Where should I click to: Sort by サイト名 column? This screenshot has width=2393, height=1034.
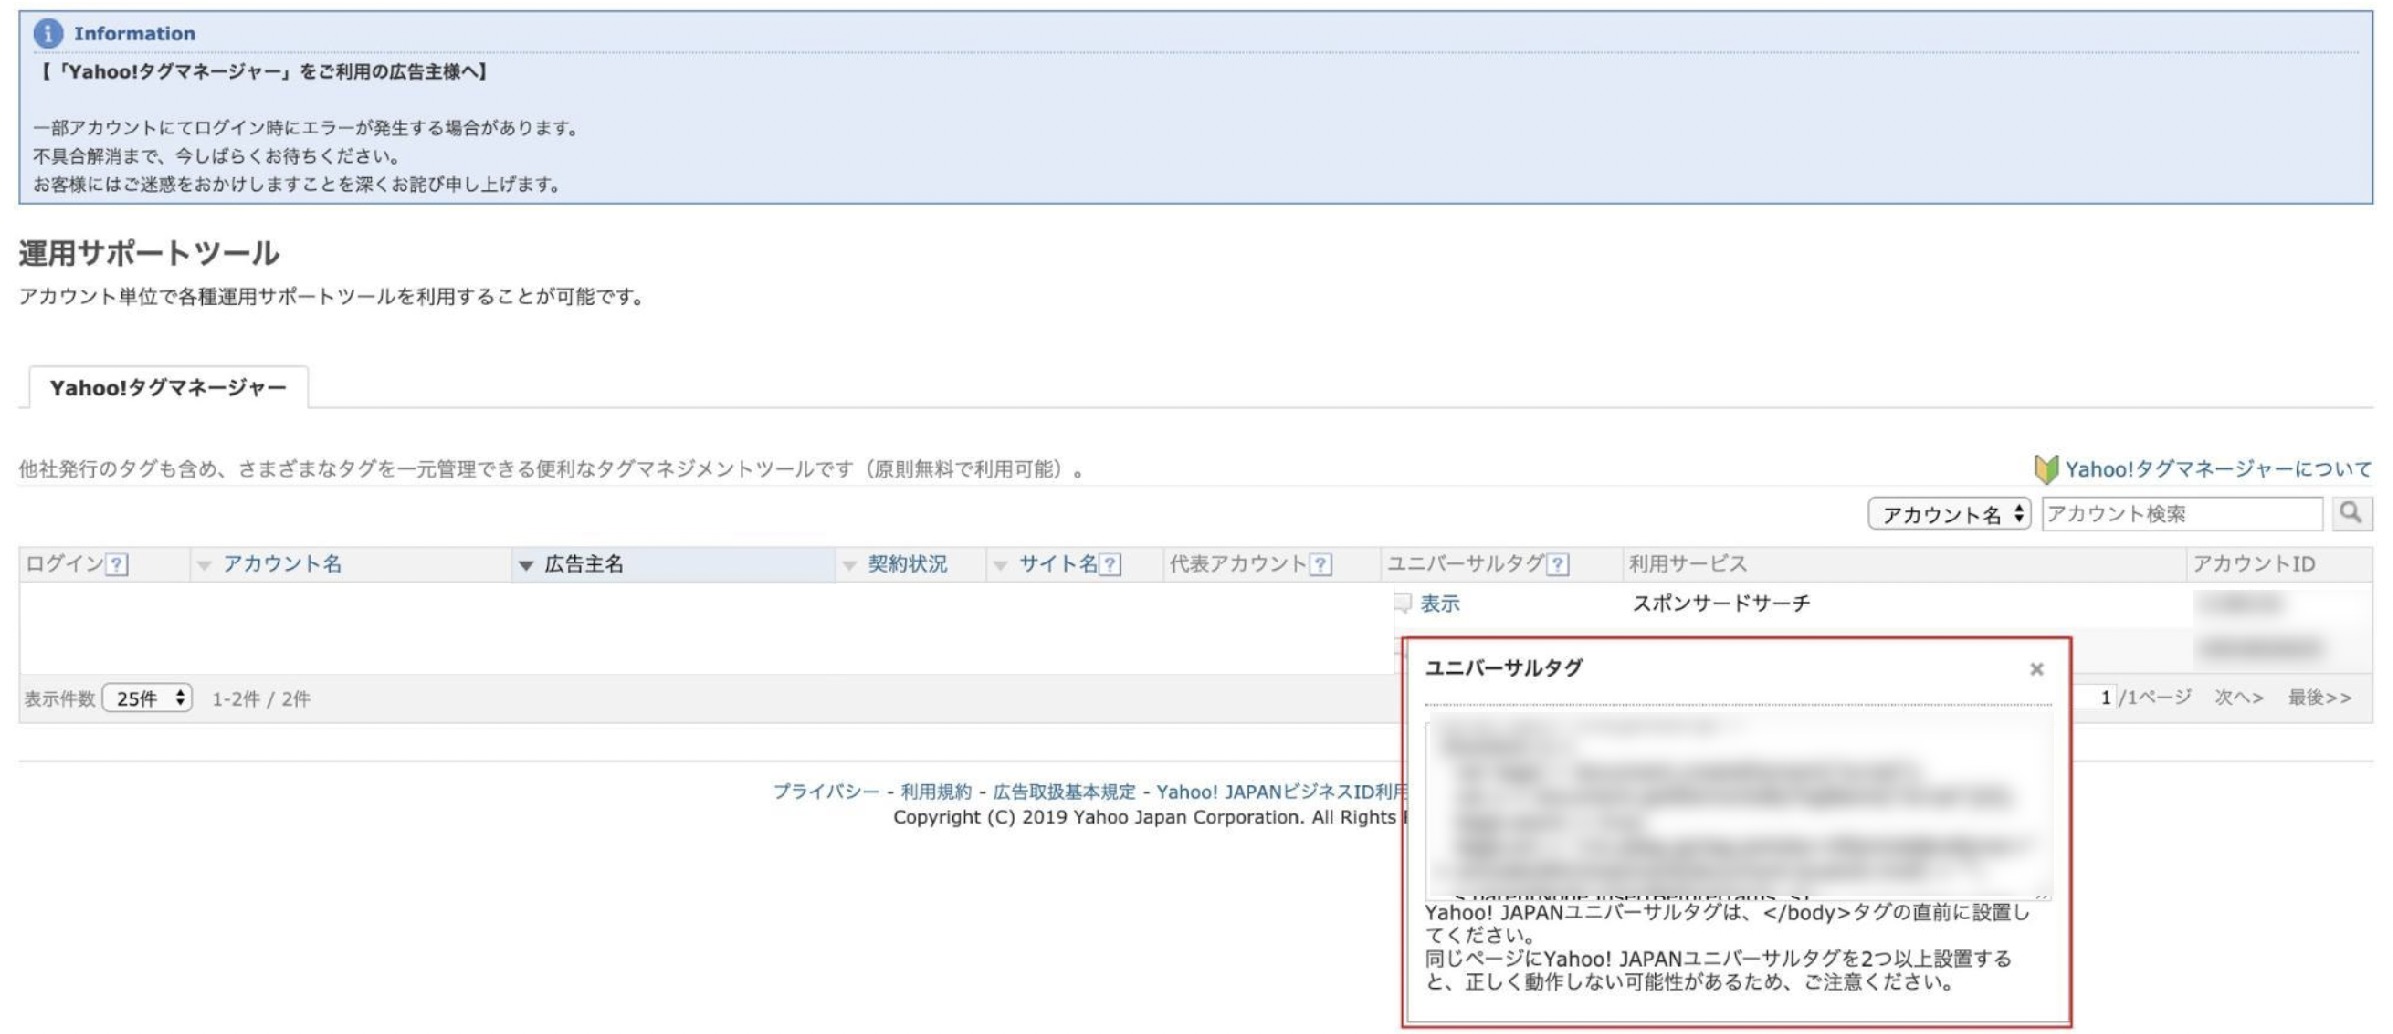(x=1058, y=564)
